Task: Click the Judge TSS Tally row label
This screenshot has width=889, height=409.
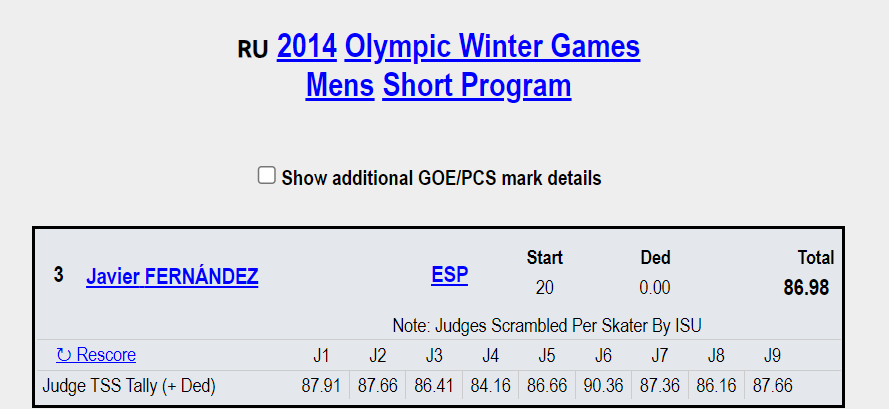Action: coord(129,385)
